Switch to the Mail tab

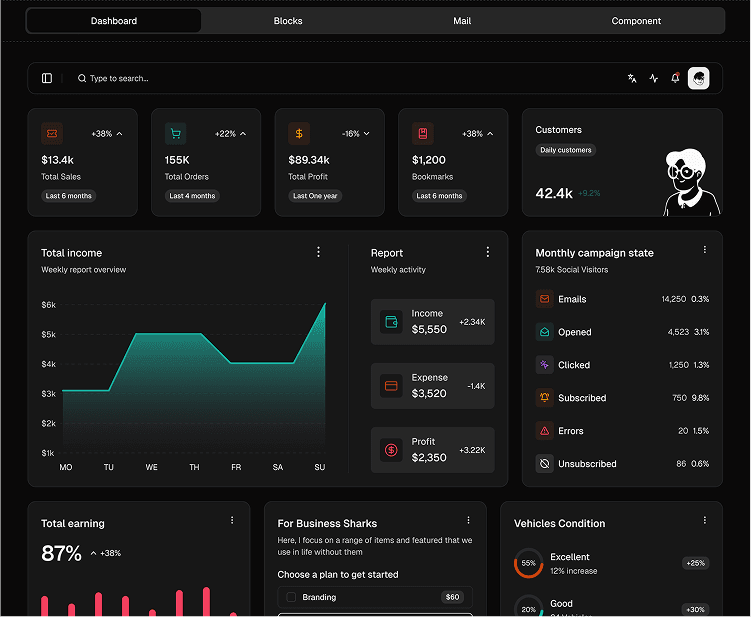click(462, 21)
